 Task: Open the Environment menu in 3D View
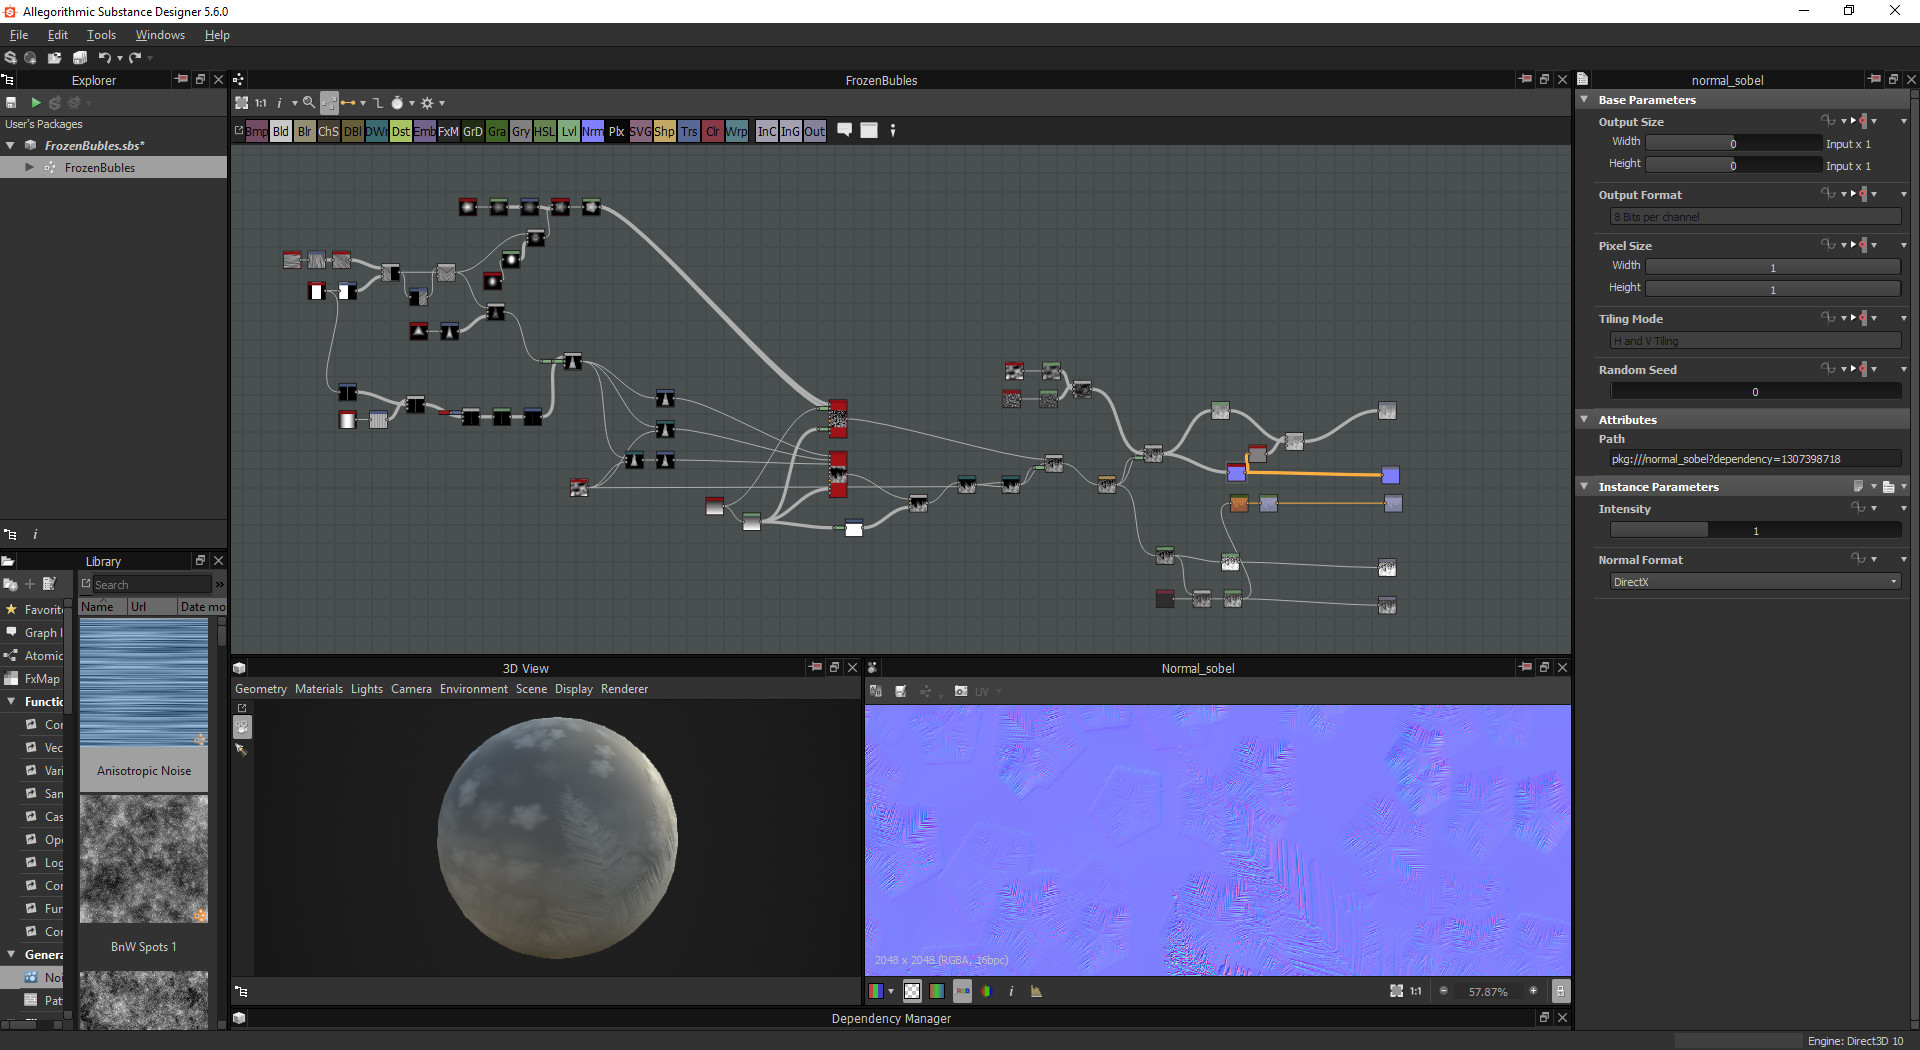tap(473, 689)
